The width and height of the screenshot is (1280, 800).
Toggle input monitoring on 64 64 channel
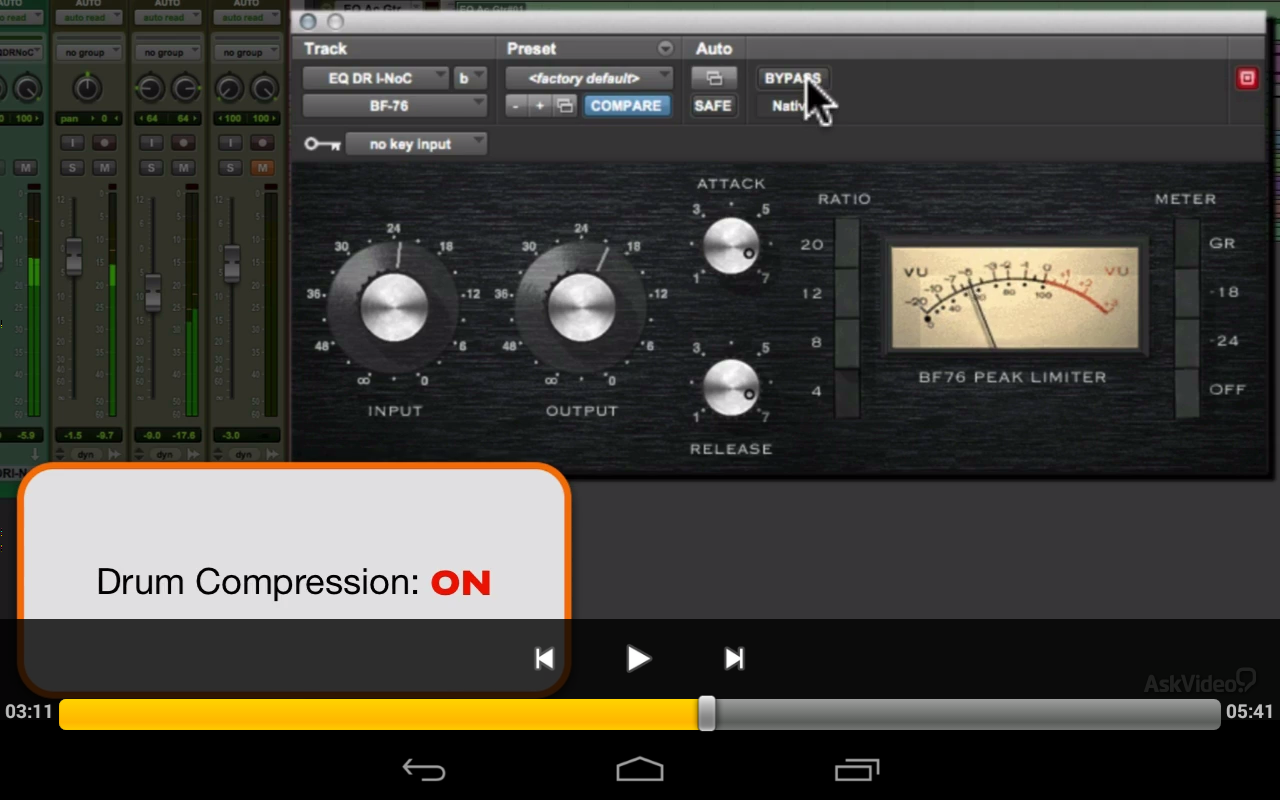(151, 143)
